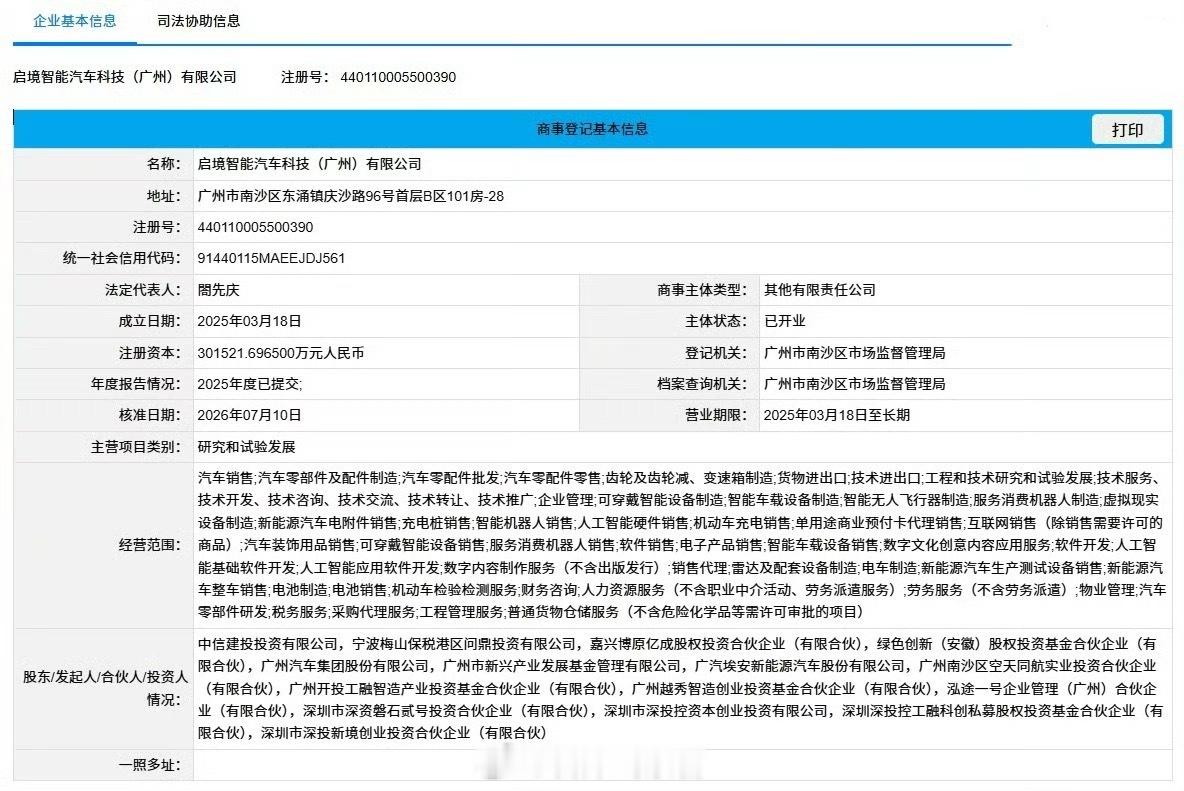This screenshot has width=1184, height=791.
Task: Select credit code 91440115MAEEJDJ561
Action: [271, 258]
